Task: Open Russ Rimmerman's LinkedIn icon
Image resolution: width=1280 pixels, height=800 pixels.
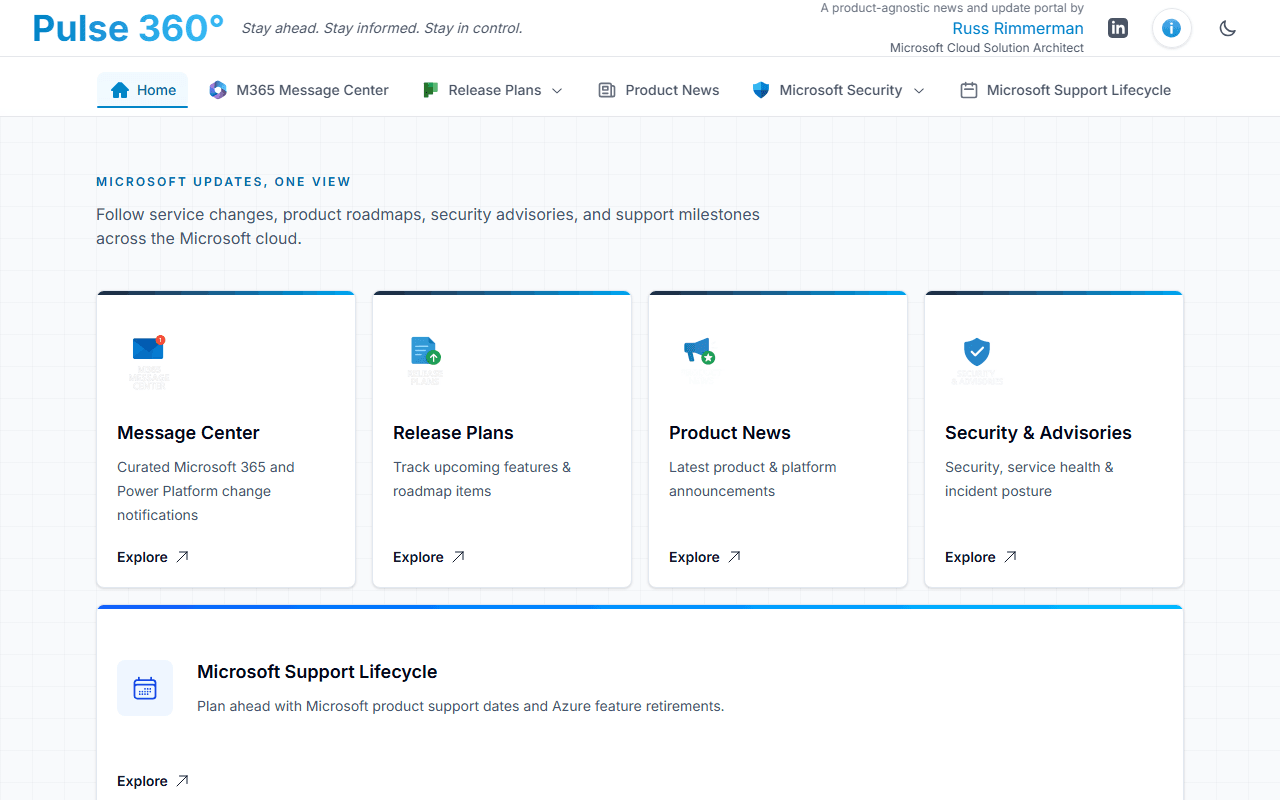Action: [1118, 28]
